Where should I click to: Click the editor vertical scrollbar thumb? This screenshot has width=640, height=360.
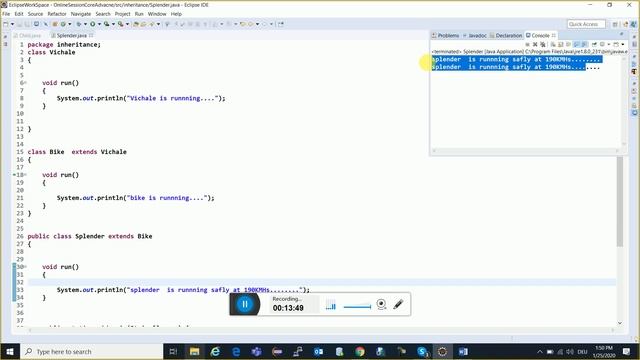[620, 201]
